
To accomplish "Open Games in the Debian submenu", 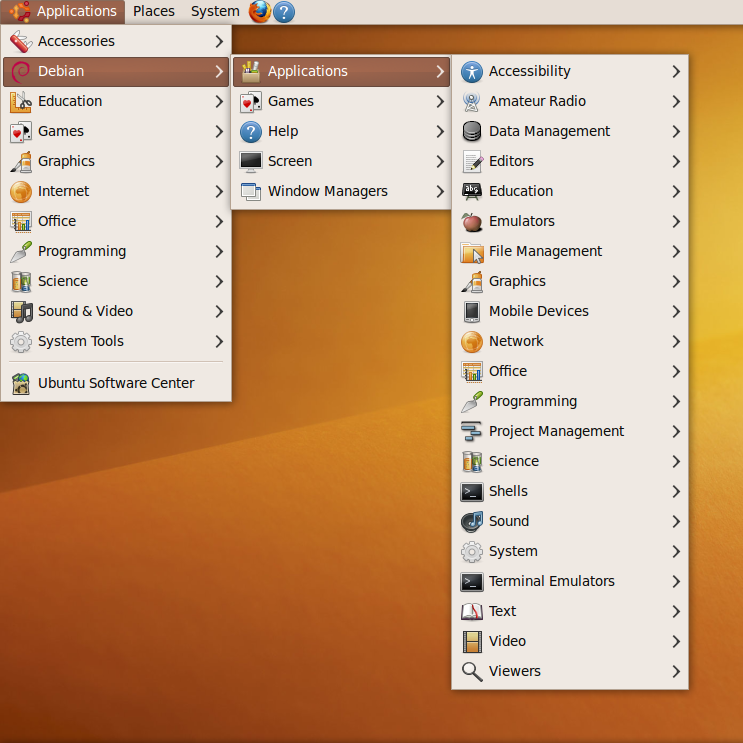I will pyautogui.click(x=341, y=101).
